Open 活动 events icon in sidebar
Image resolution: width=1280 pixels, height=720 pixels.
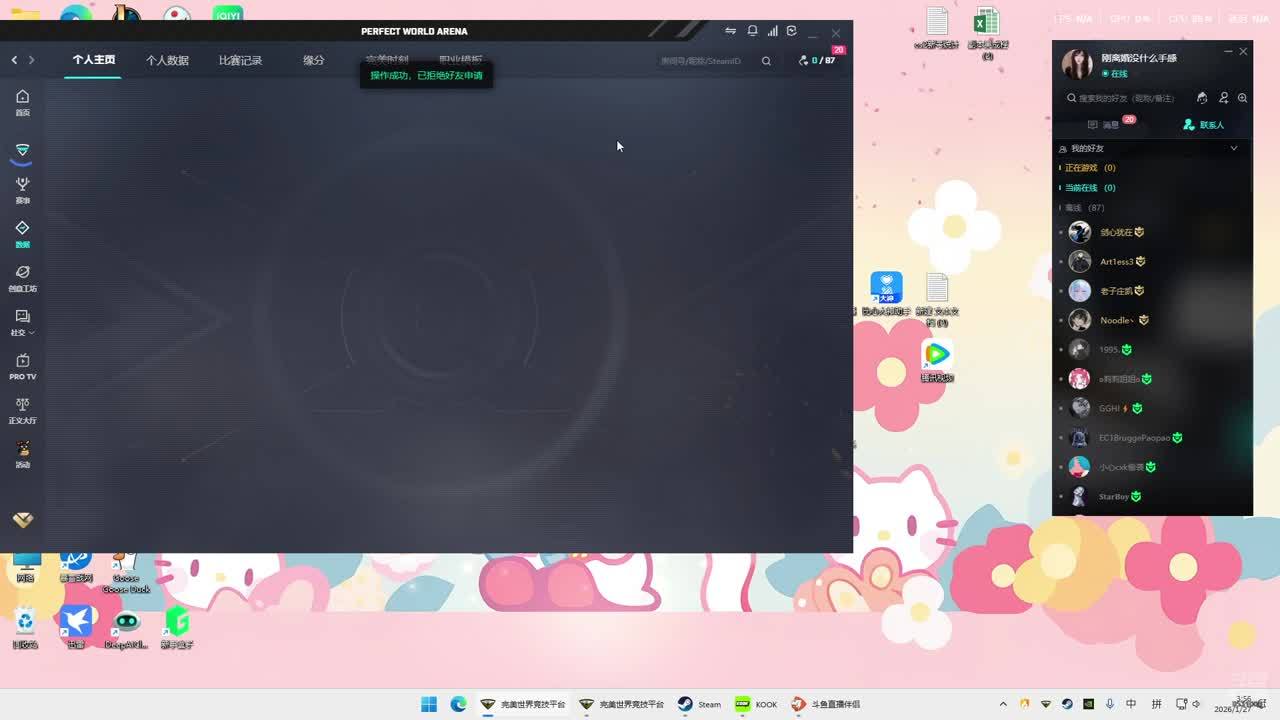[22, 454]
